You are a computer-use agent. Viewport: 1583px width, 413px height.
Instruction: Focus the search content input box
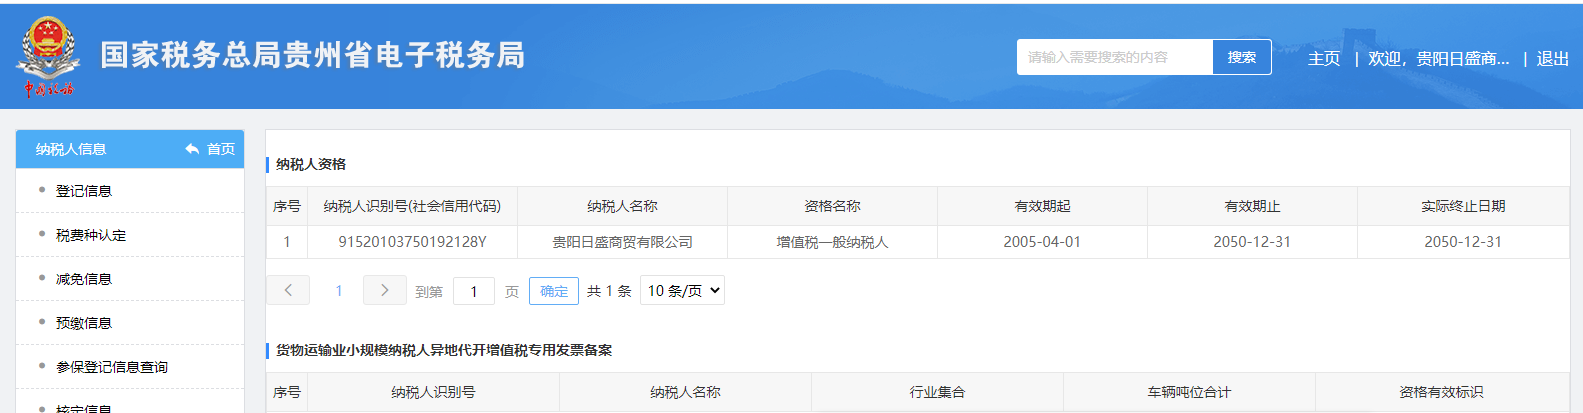(1114, 57)
